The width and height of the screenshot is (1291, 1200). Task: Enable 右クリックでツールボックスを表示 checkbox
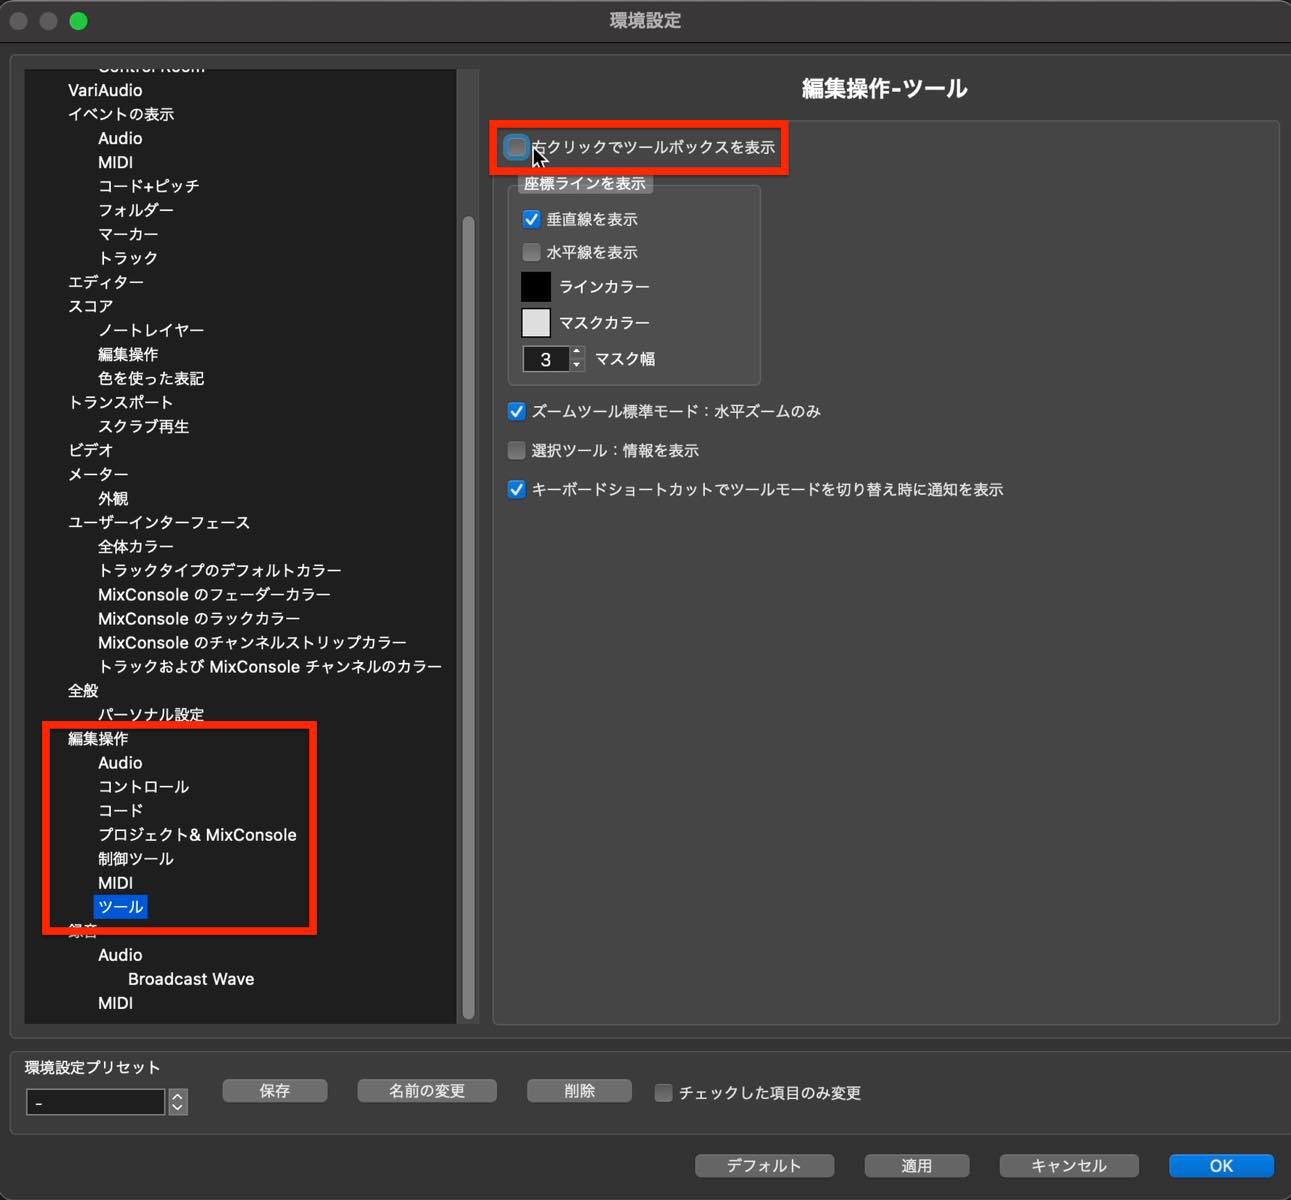click(x=516, y=148)
